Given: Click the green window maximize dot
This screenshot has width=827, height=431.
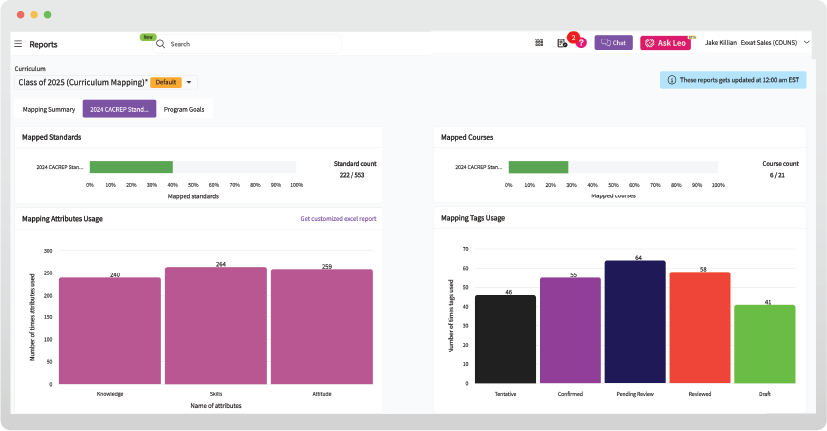Looking at the screenshot, I should pos(47,15).
